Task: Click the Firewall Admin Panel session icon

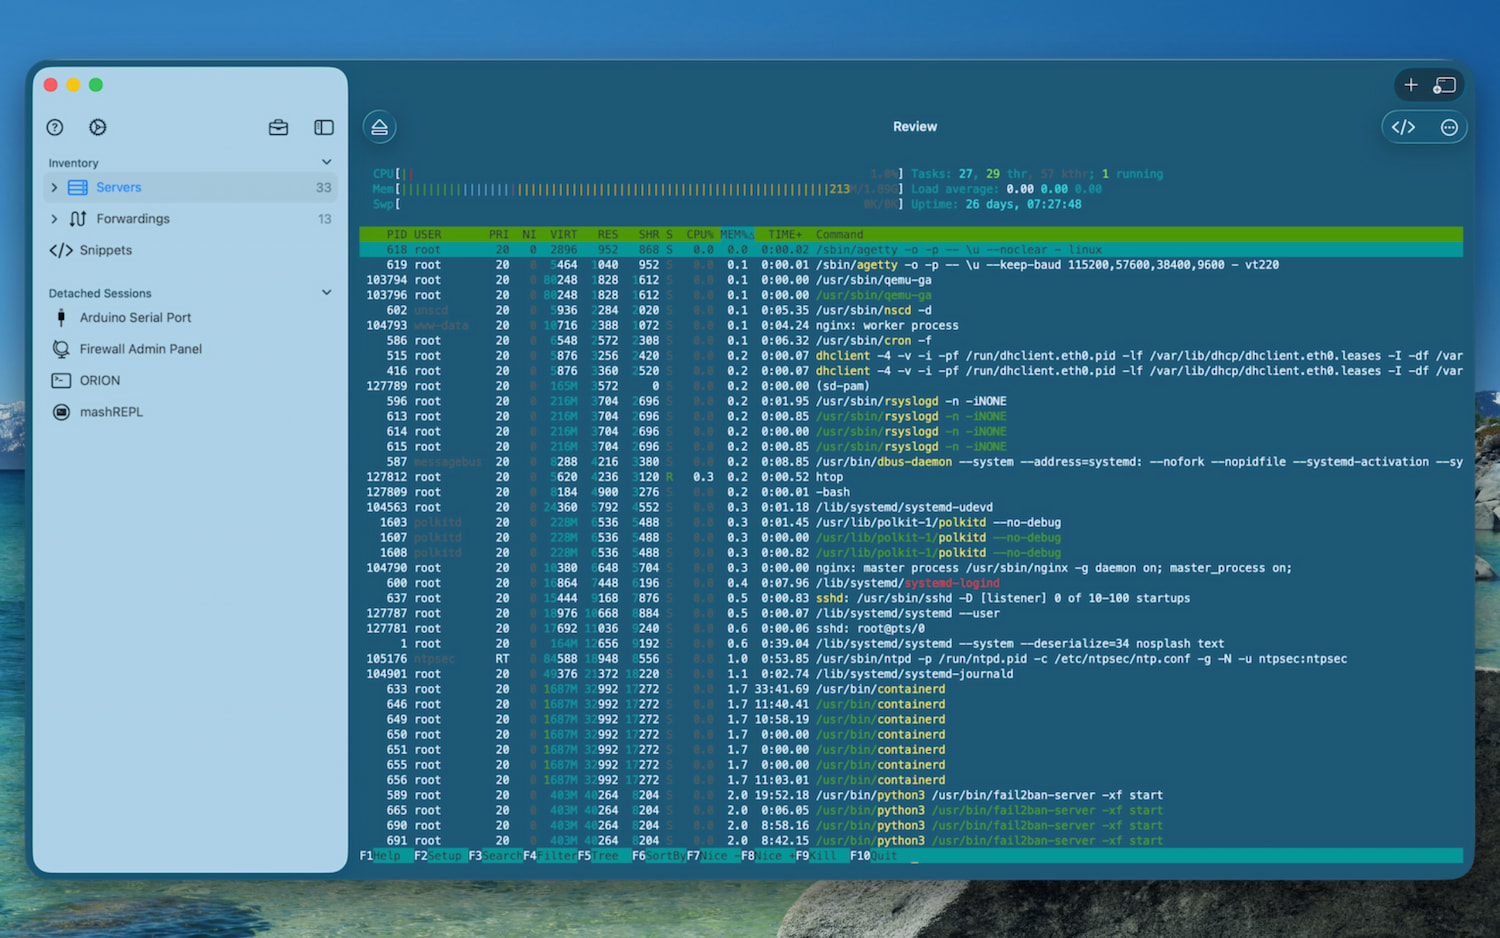Action: tap(61, 349)
